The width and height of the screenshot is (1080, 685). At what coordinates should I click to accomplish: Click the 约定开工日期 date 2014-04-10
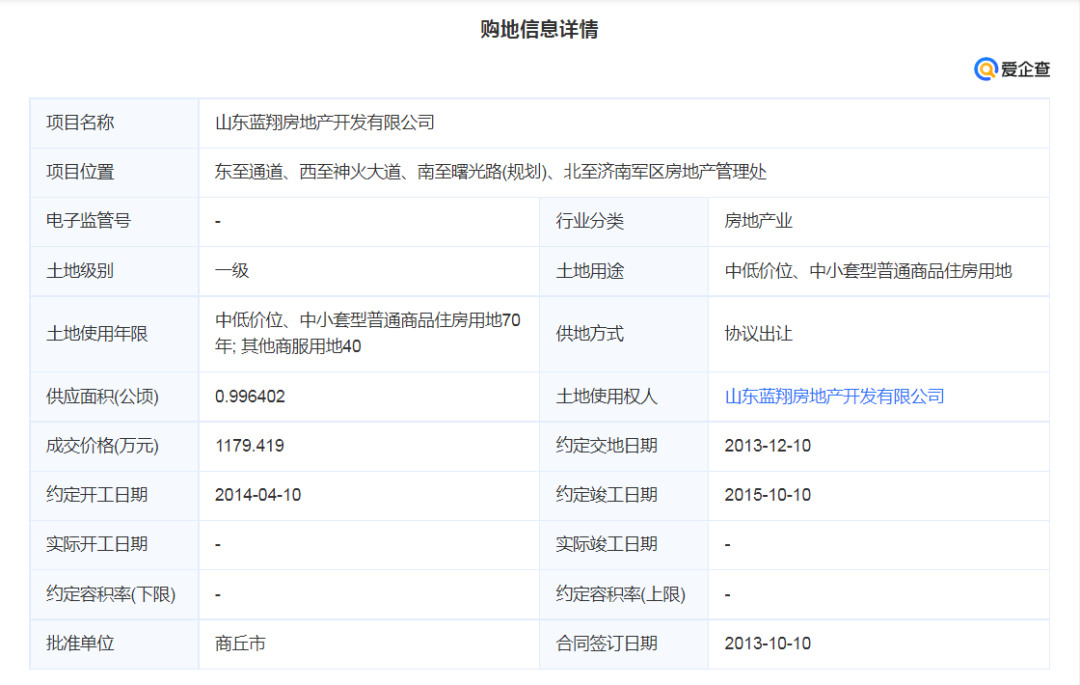point(258,495)
